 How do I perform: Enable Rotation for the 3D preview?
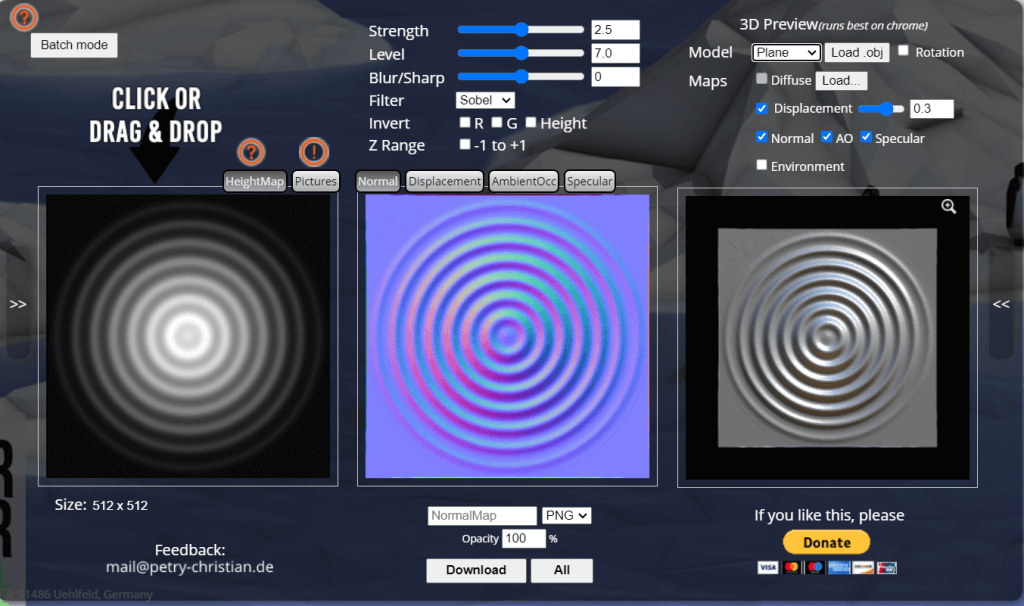click(903, 50)
